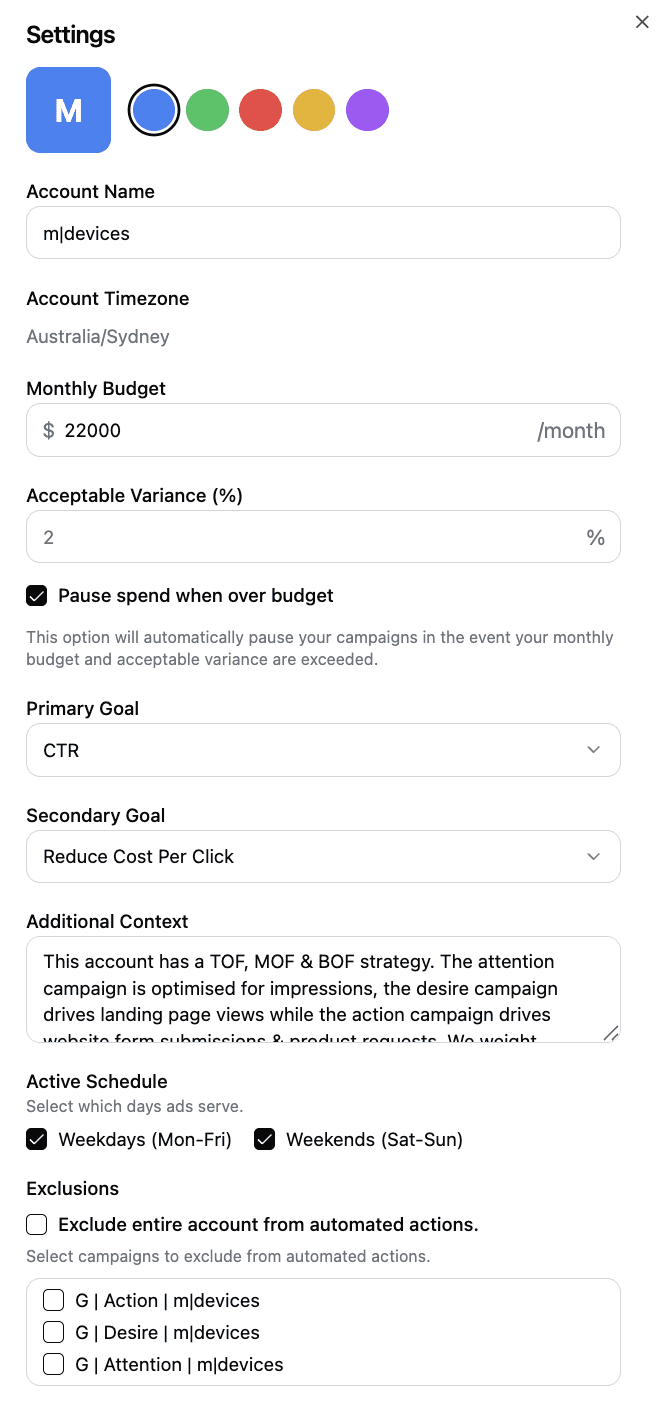The width and height of the screenshot is (670, 1404).
Task: Disable the Weekends (Sat-Sun) schedule checkbox
Action: (x=265, y=1139)
